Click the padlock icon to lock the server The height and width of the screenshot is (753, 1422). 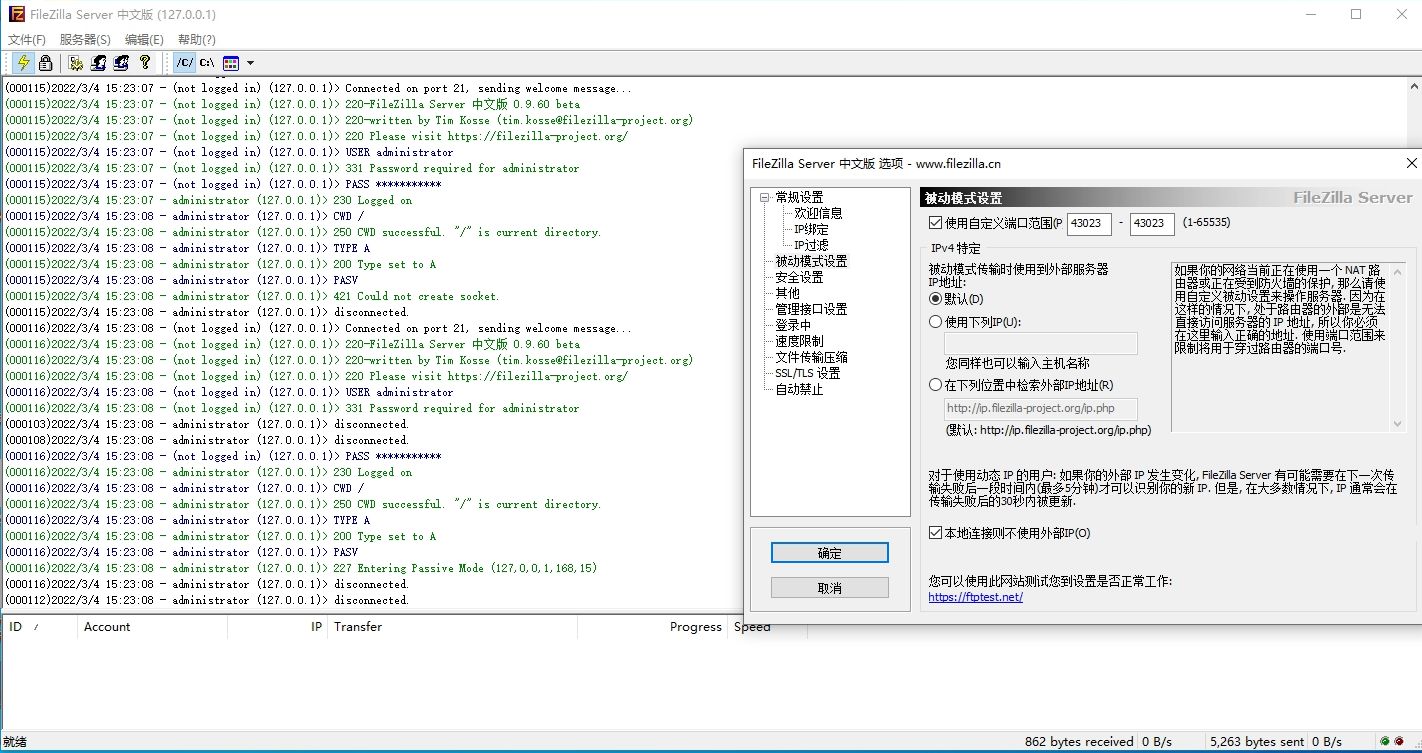tap(45, 62)
